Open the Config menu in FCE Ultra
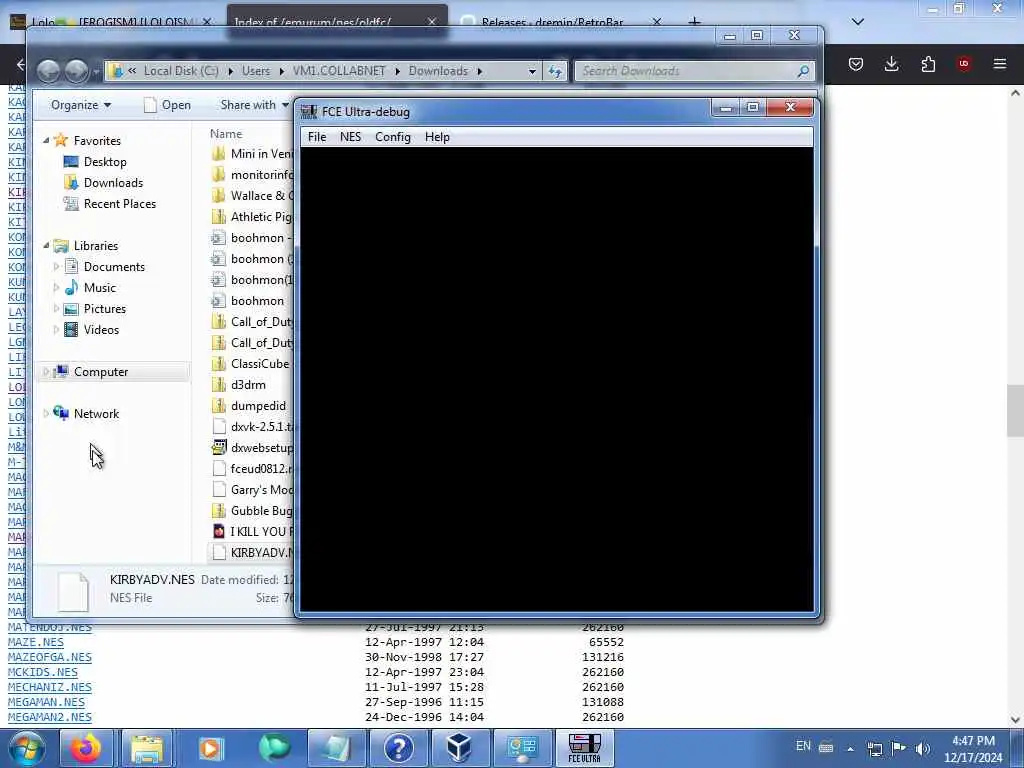1024x768 pixels. 392,137
